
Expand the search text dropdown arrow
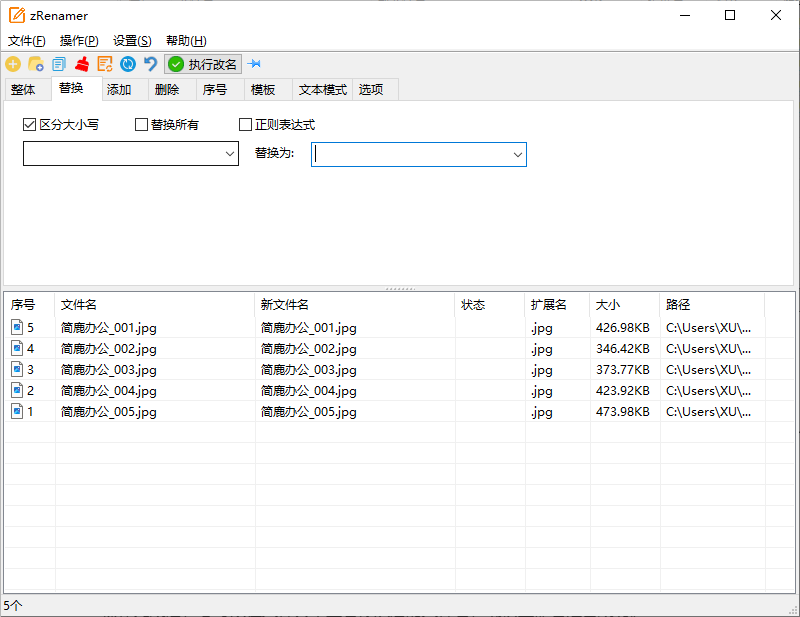point(230,154)
